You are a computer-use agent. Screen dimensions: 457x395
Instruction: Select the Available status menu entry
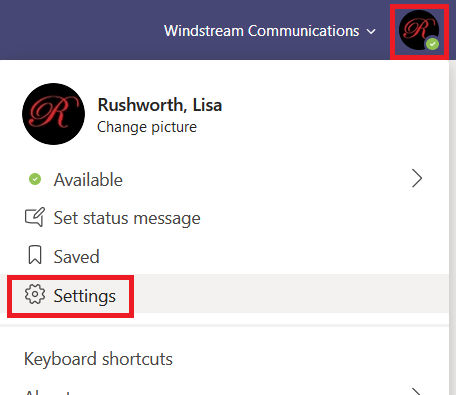click(x=224, y=179)
